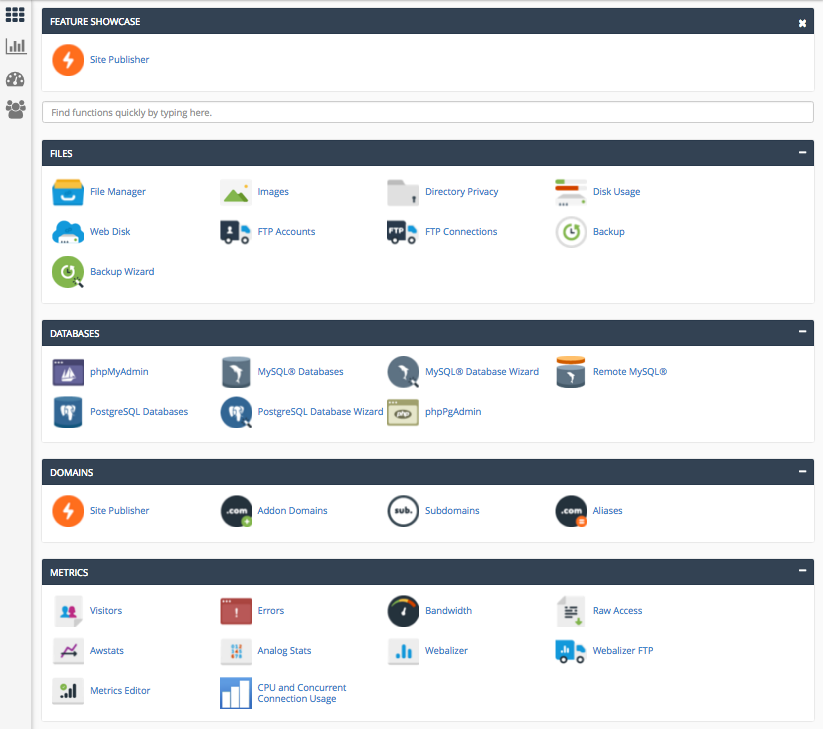
Task: Select the Bandwidth gauge icon
Action: [x=403, y=611]
